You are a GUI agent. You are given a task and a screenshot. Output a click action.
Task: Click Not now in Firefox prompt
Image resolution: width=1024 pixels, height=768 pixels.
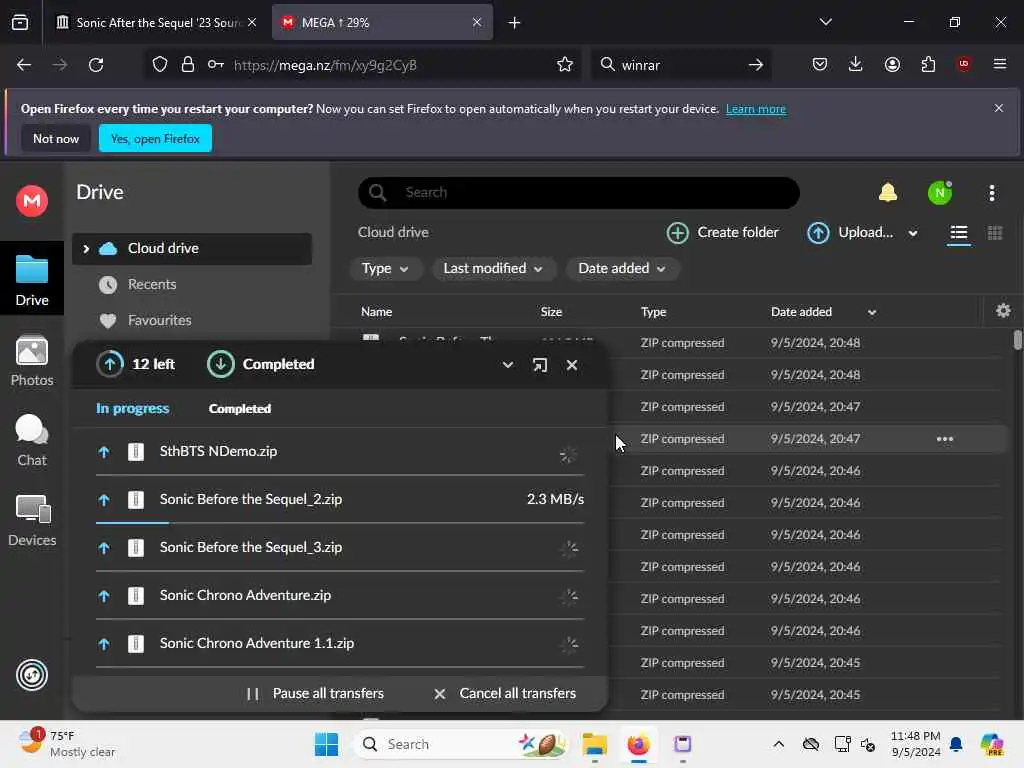(x=56, y=139)
